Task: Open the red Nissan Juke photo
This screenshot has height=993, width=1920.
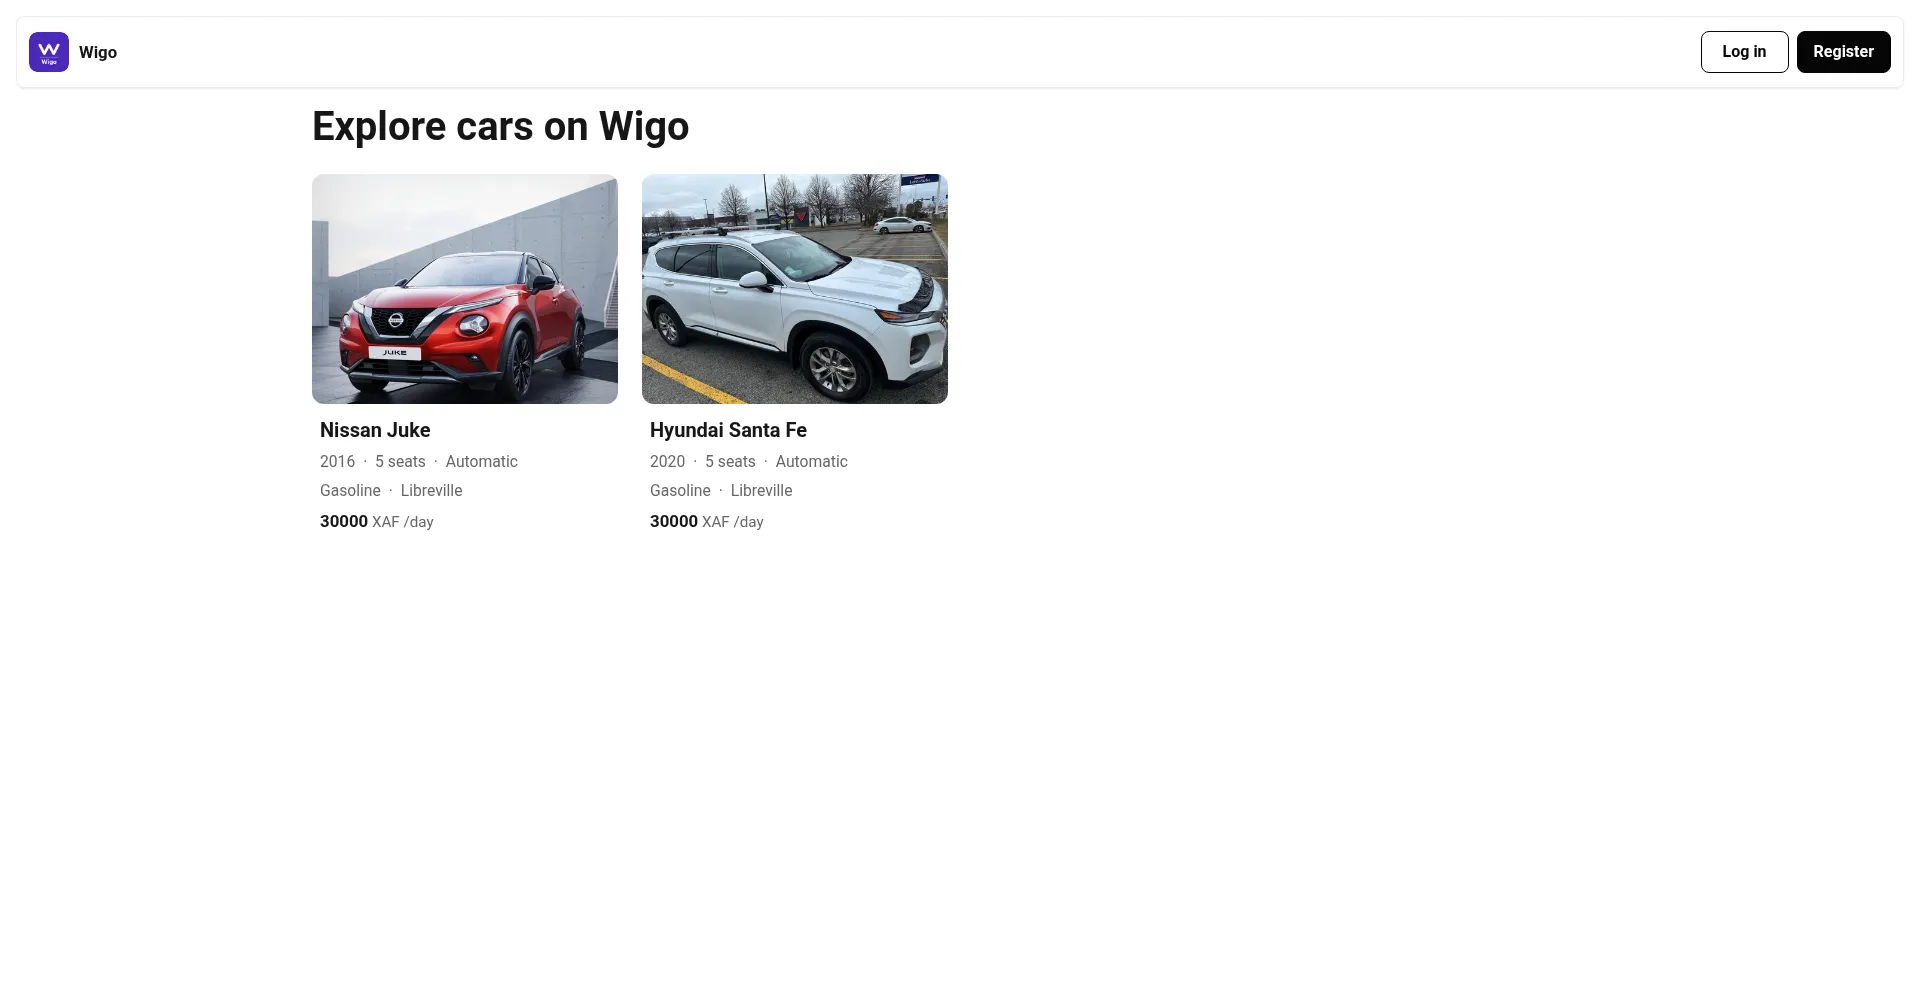Action: 465,289
